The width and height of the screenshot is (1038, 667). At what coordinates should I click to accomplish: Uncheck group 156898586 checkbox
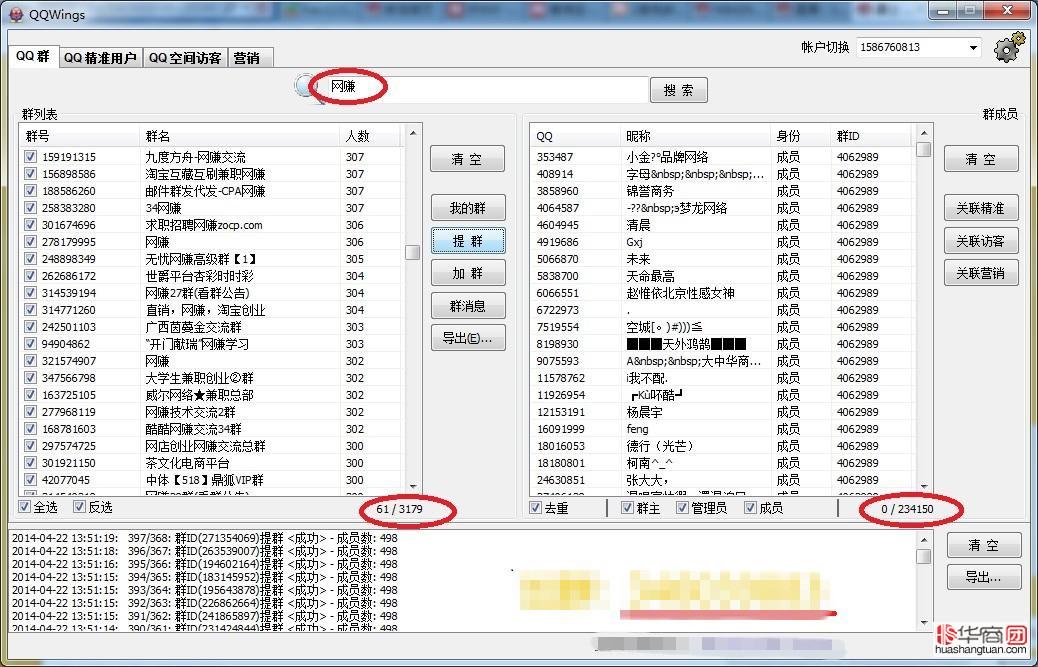click(x=30, y=174)
